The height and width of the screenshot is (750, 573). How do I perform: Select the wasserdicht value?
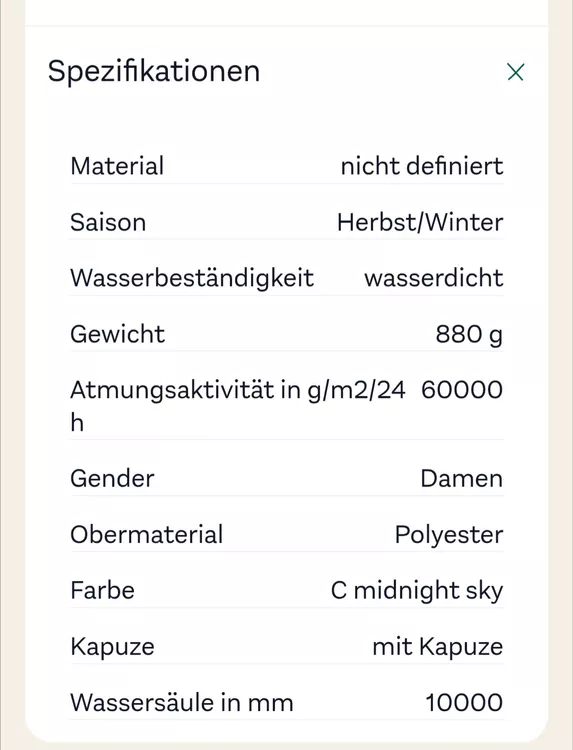[433, 278]
